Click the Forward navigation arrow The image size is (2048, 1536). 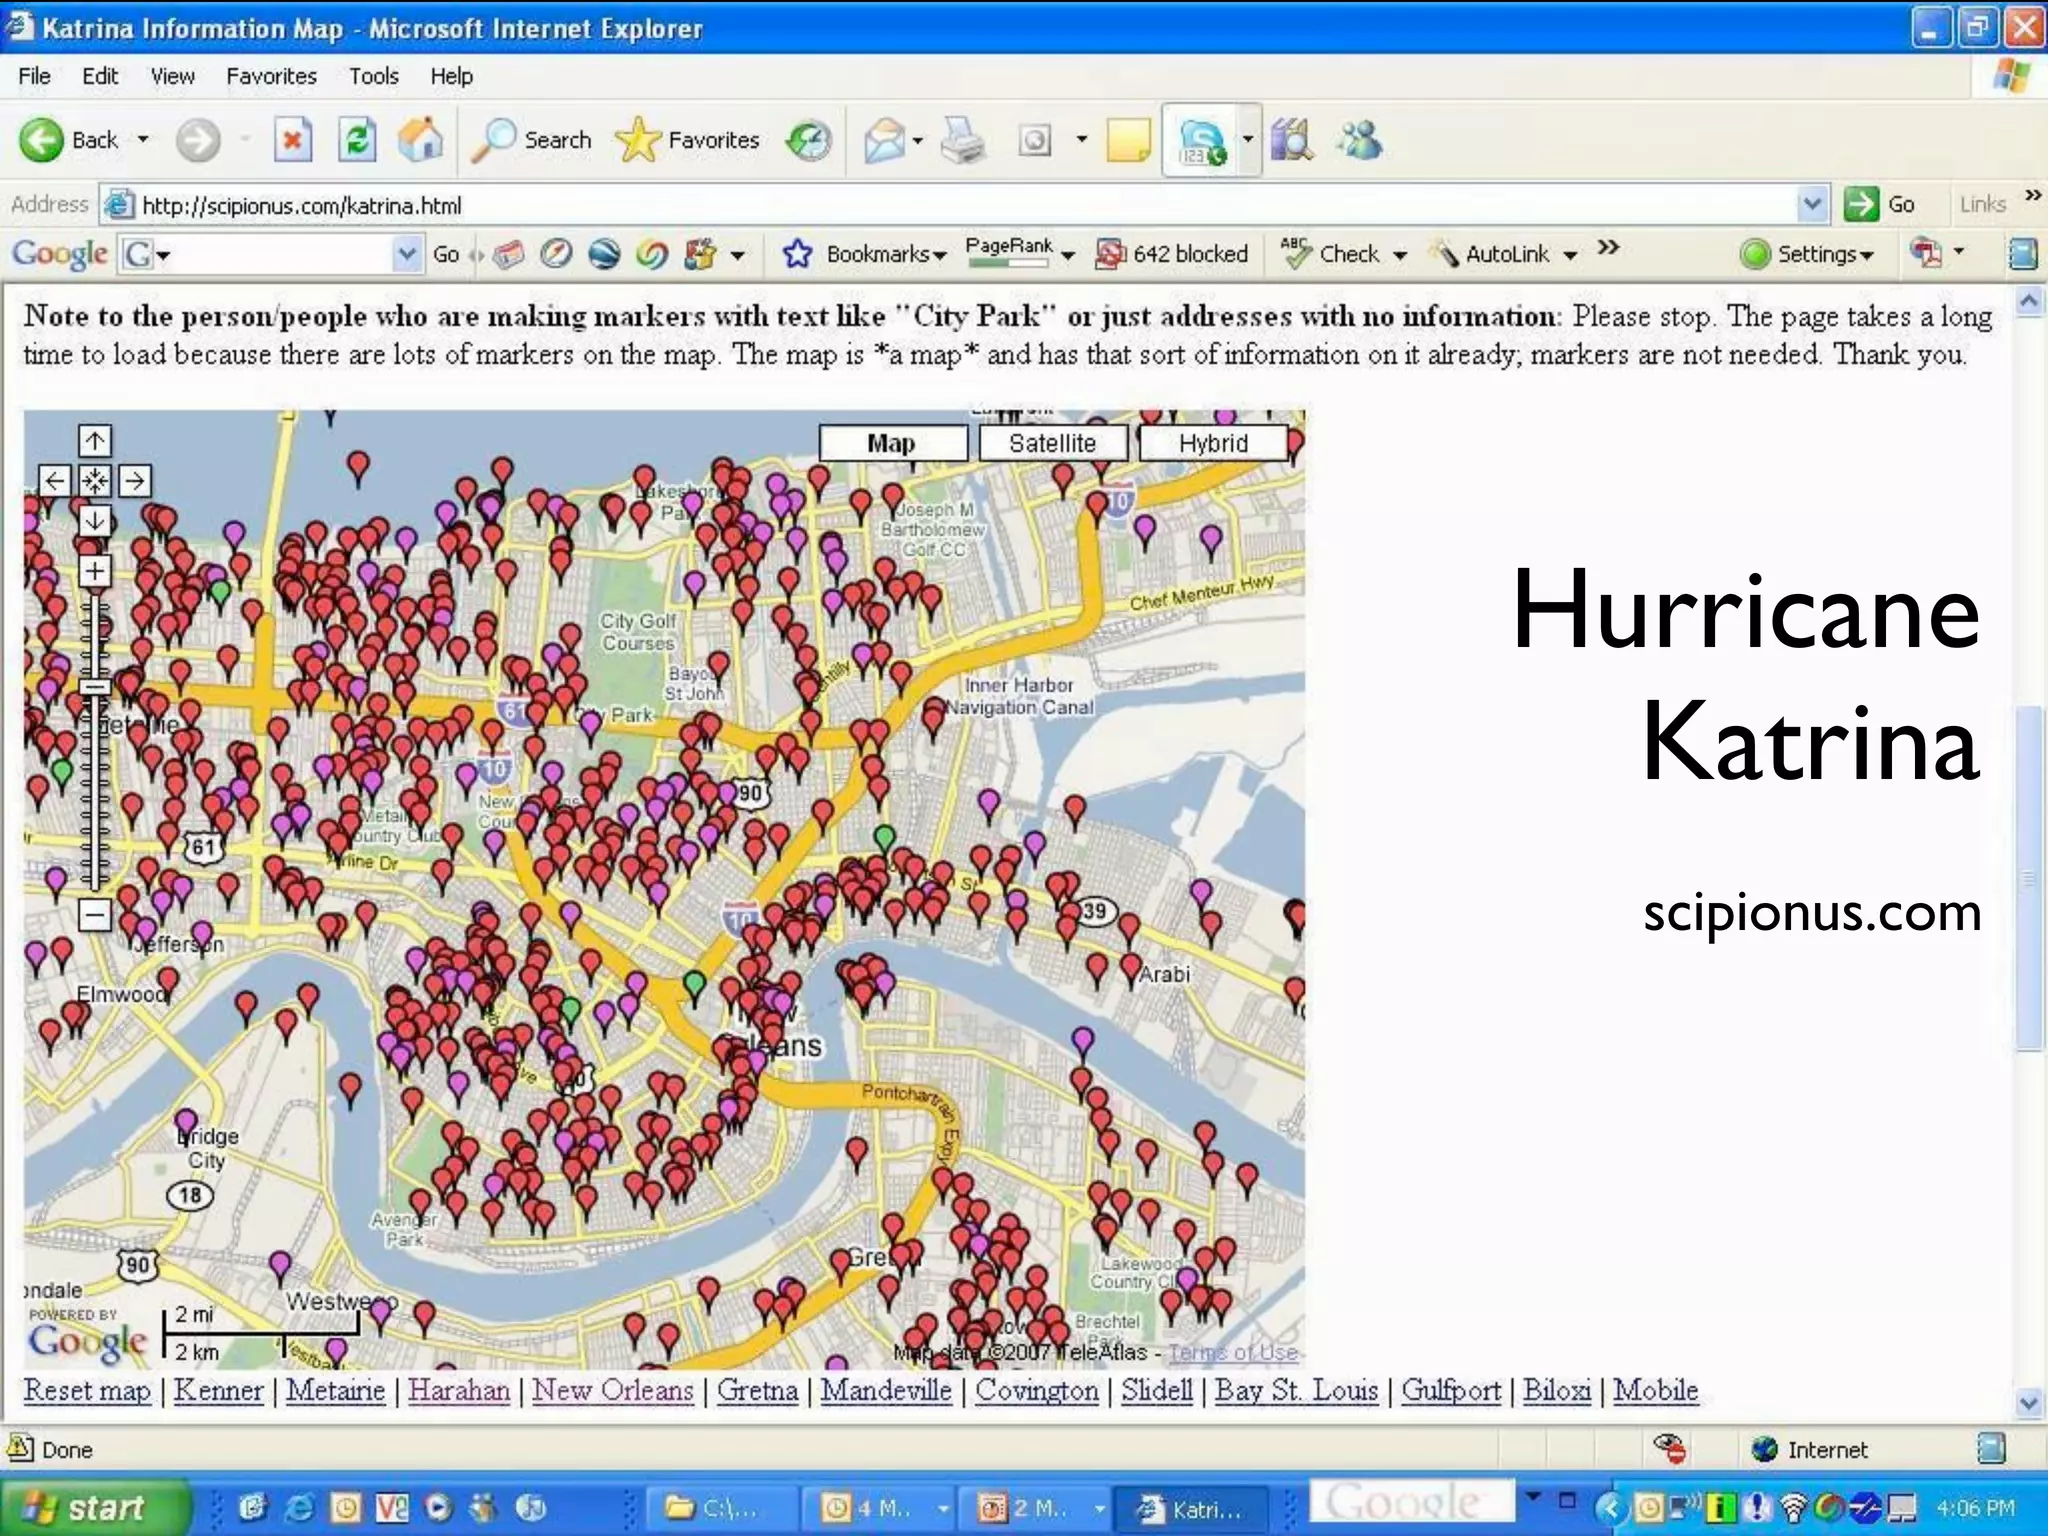click(198, 140)
